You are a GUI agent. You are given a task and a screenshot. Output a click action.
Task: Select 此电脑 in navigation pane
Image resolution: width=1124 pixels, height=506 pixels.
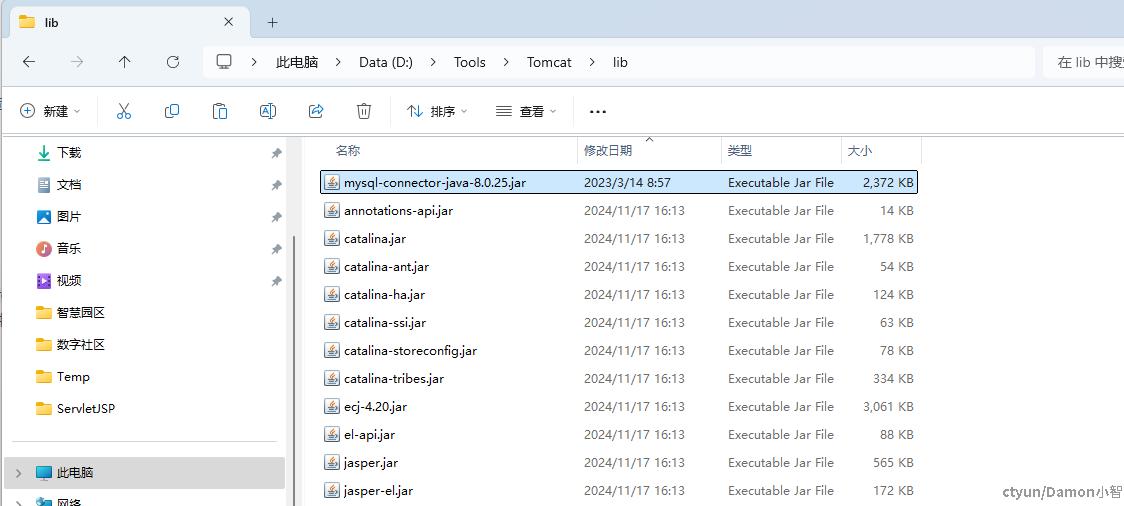click(145, 473)
